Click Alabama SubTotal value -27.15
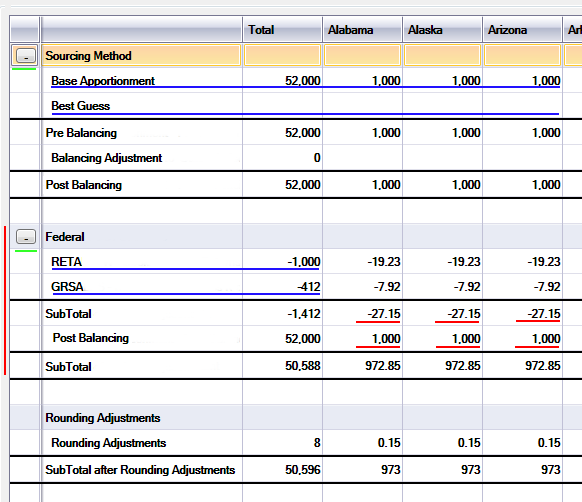Viewport: 582px width, 502px height. pos(384,314)
